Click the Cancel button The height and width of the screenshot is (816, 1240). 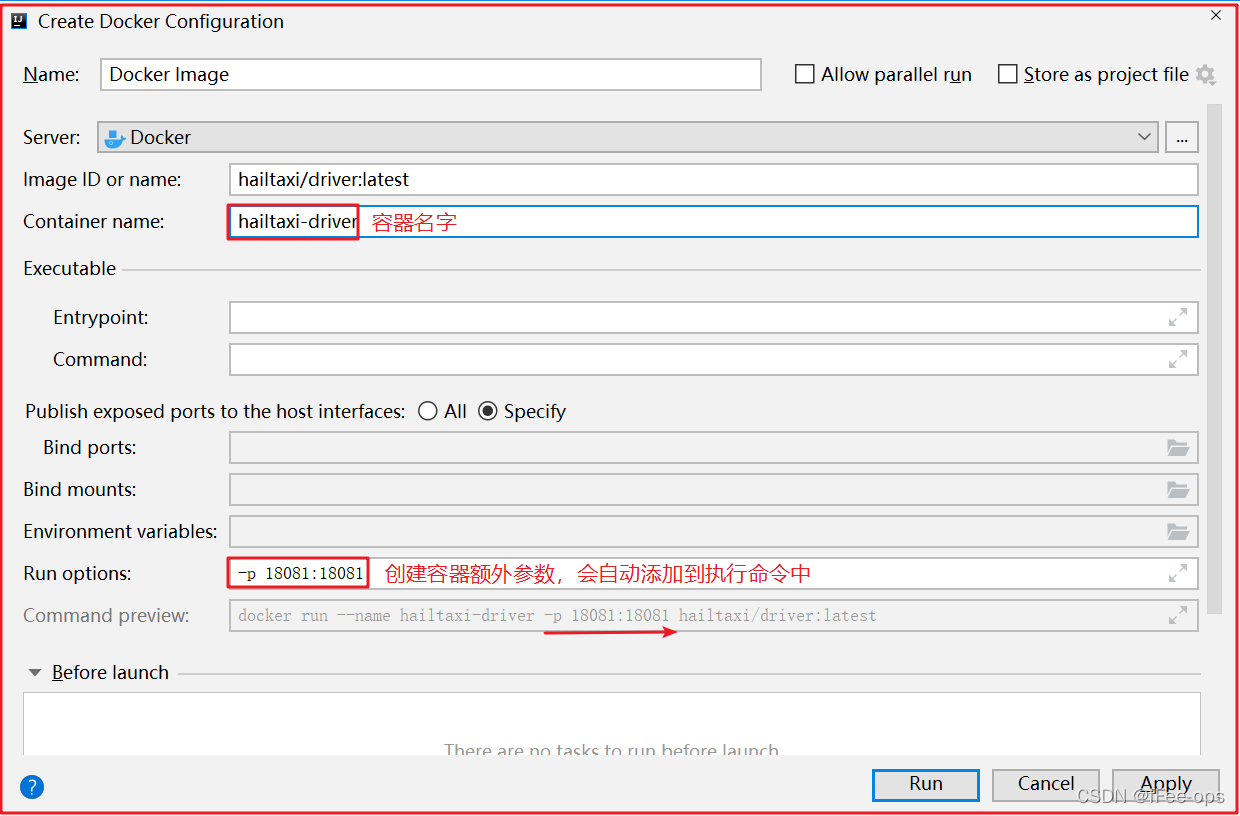[x=1046, y=784]
